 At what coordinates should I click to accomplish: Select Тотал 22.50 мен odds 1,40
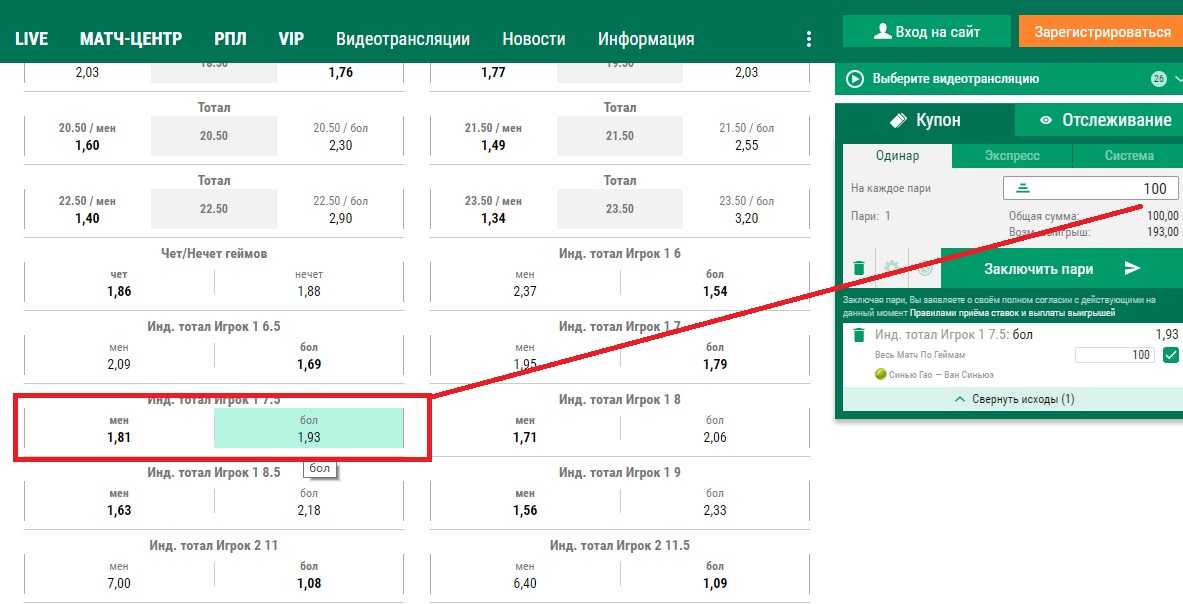[88, 210]
